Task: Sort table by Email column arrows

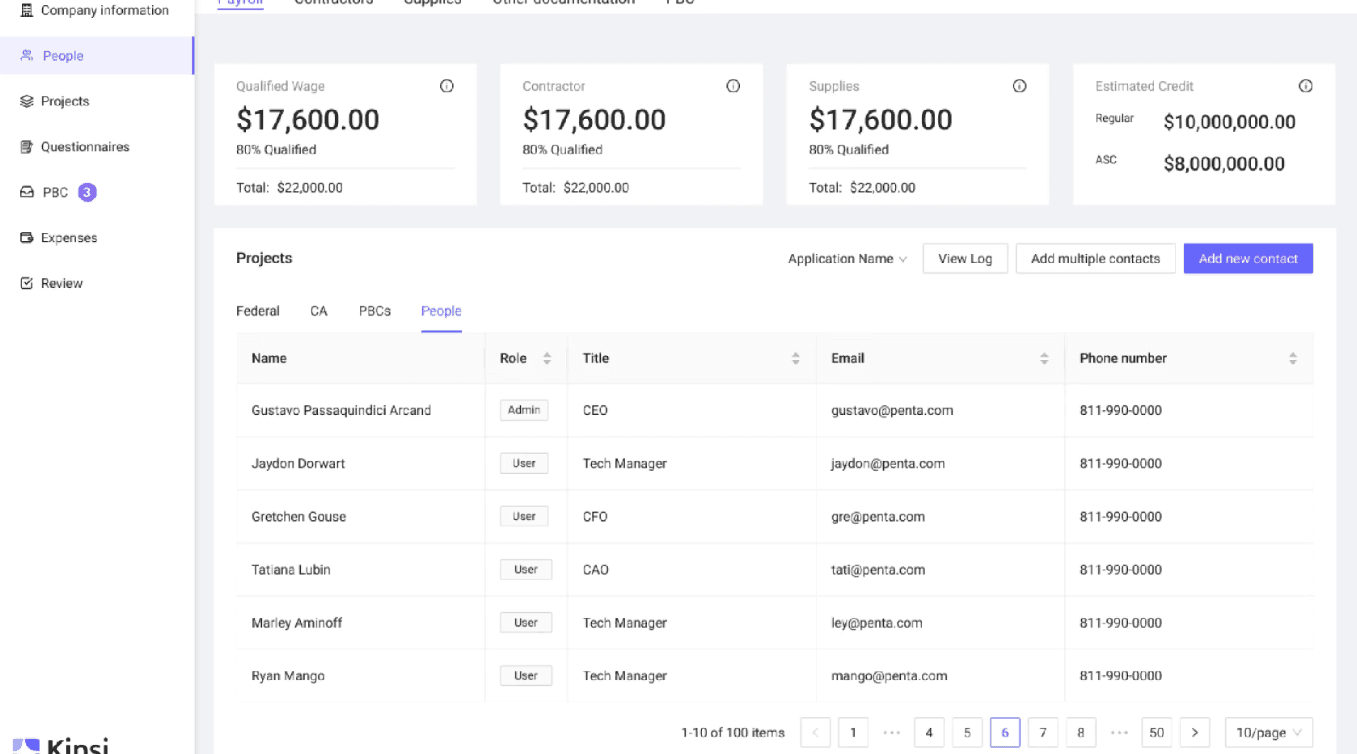Action: coord(1044,358)
